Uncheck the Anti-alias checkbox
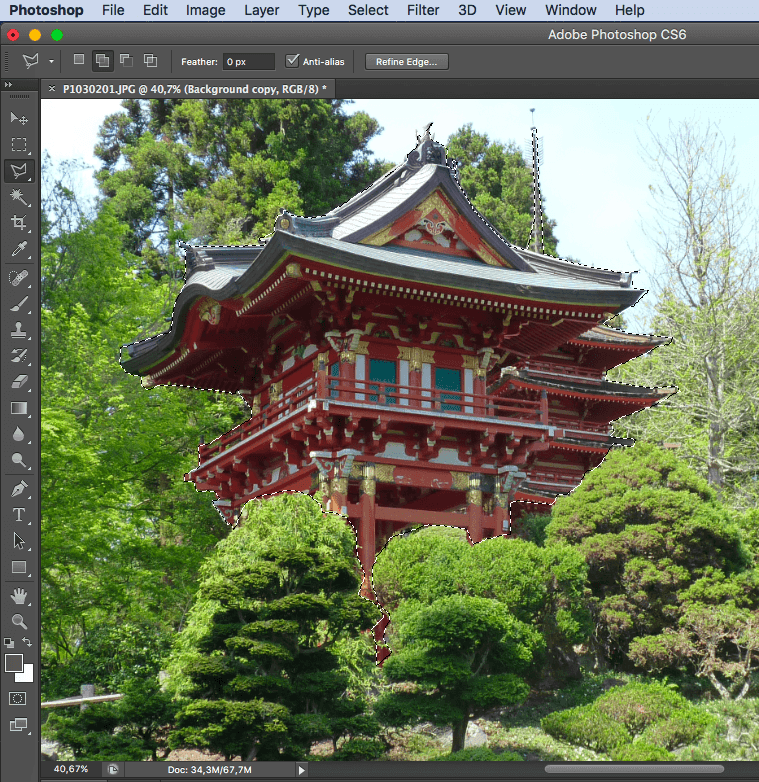Viewport: 759px width, 782px height. coord(292,61)
